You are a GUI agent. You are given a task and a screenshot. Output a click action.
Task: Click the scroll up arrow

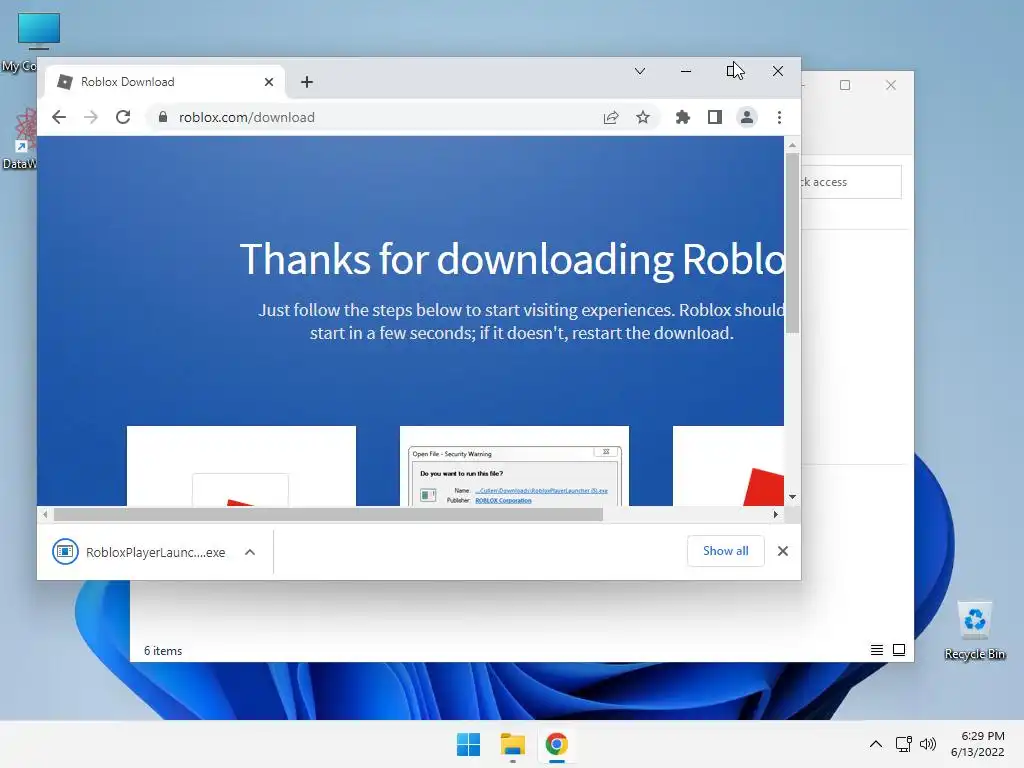point(792,145)
